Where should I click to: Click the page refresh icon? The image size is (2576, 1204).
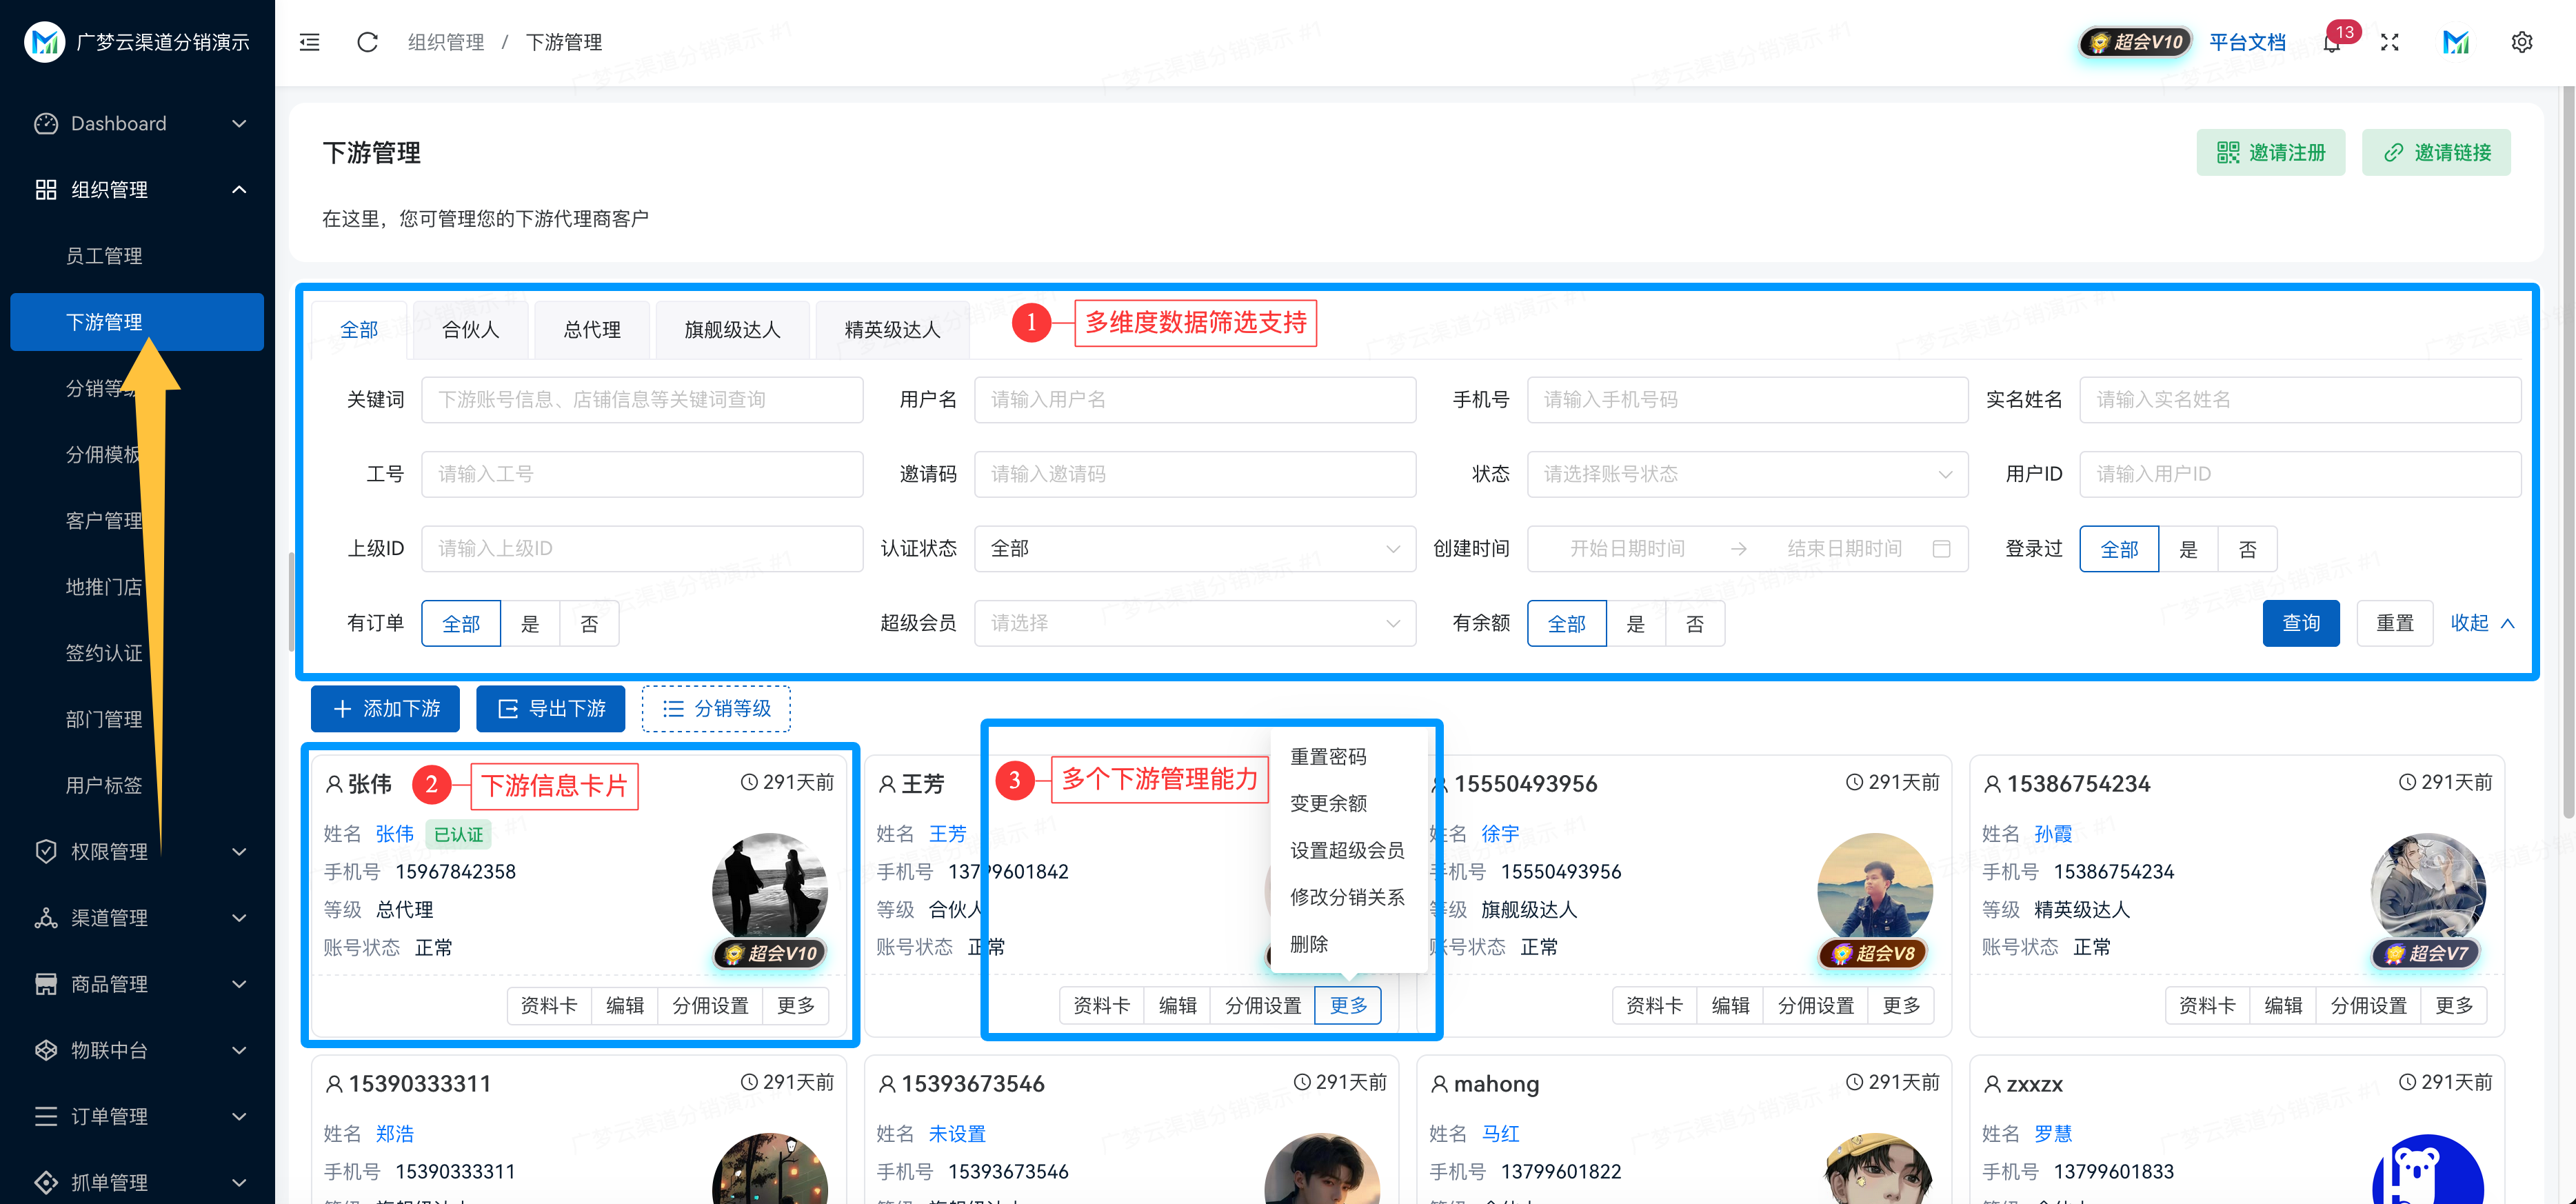pyautogui.click(x=367, y=42)
